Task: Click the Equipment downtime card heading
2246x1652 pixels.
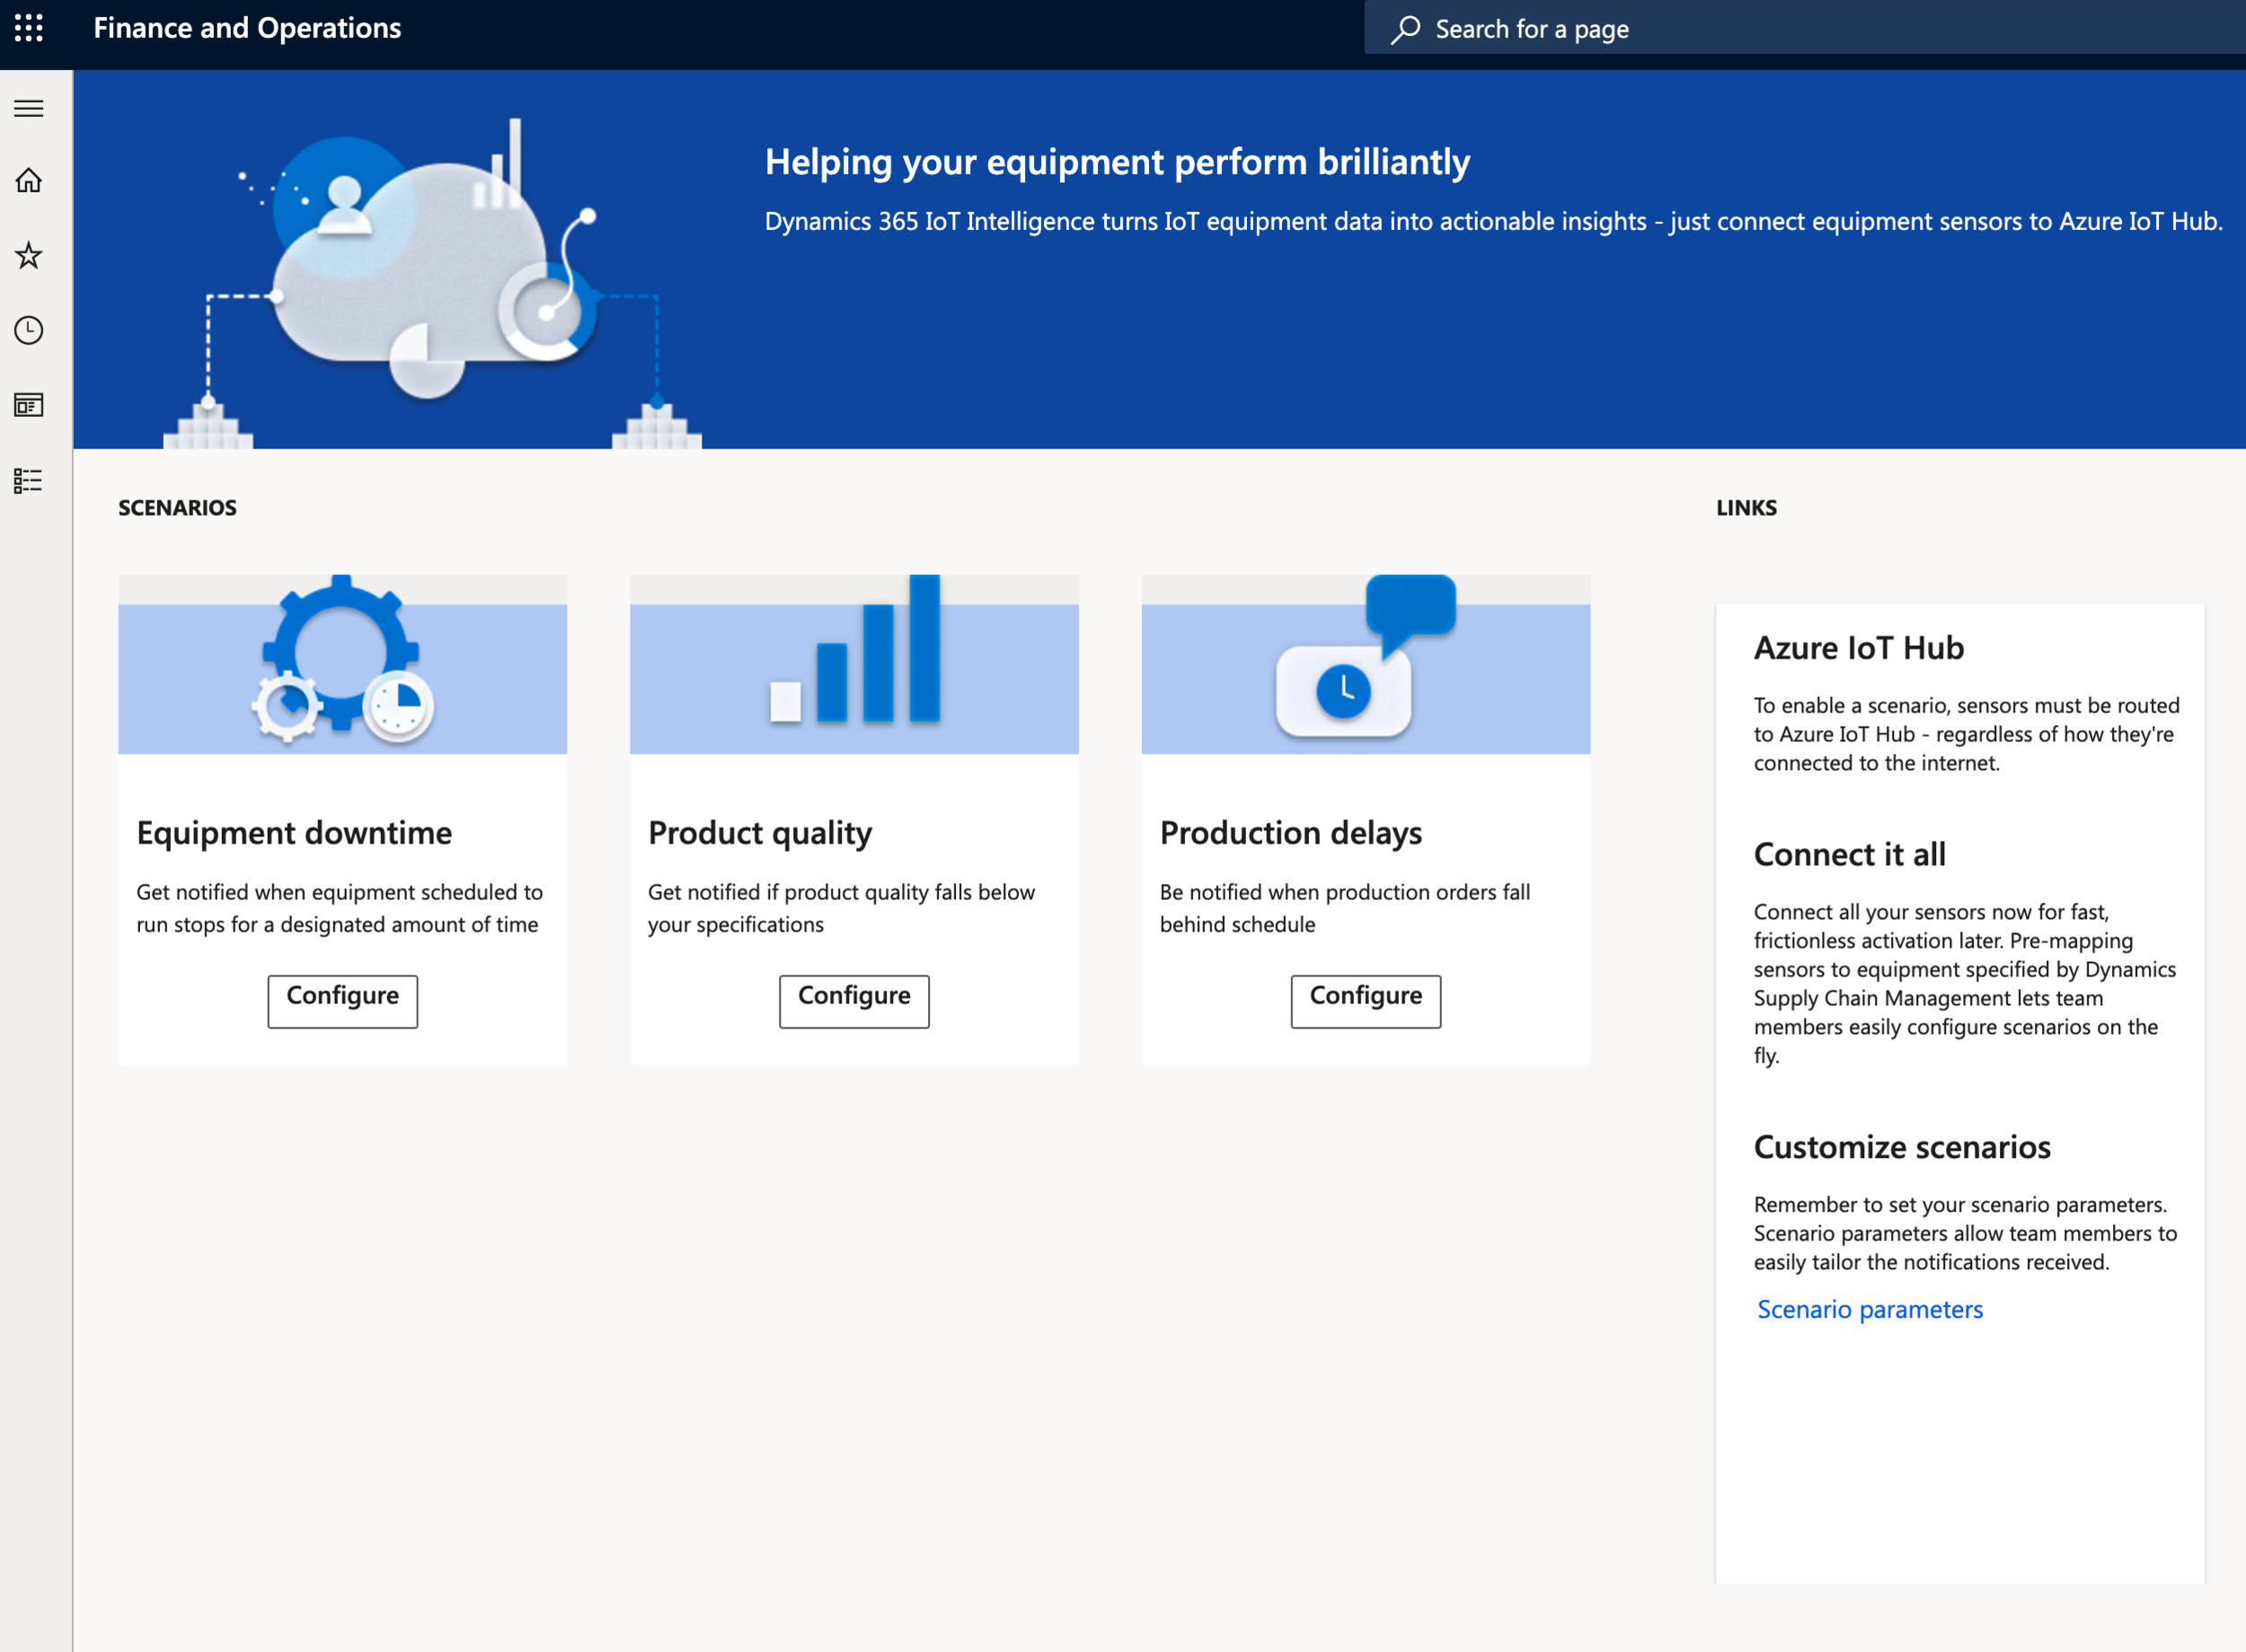Action: pyautogui.click(x=294, y=833)
